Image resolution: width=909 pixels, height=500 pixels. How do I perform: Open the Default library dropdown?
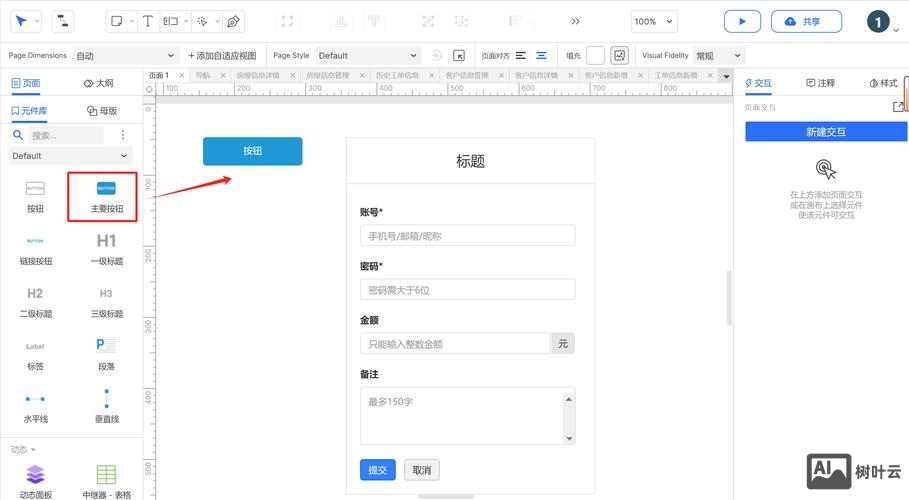coord(70,155)
